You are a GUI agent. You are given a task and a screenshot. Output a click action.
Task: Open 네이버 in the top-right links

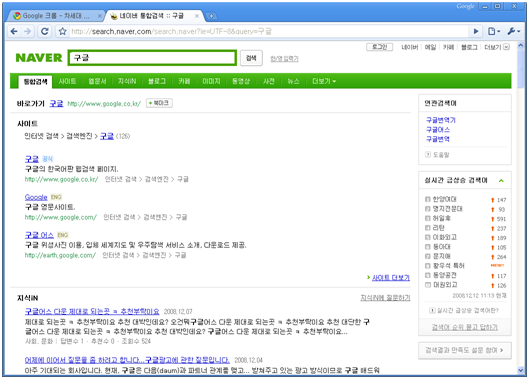pyautogui.click(x=410, y=47)
